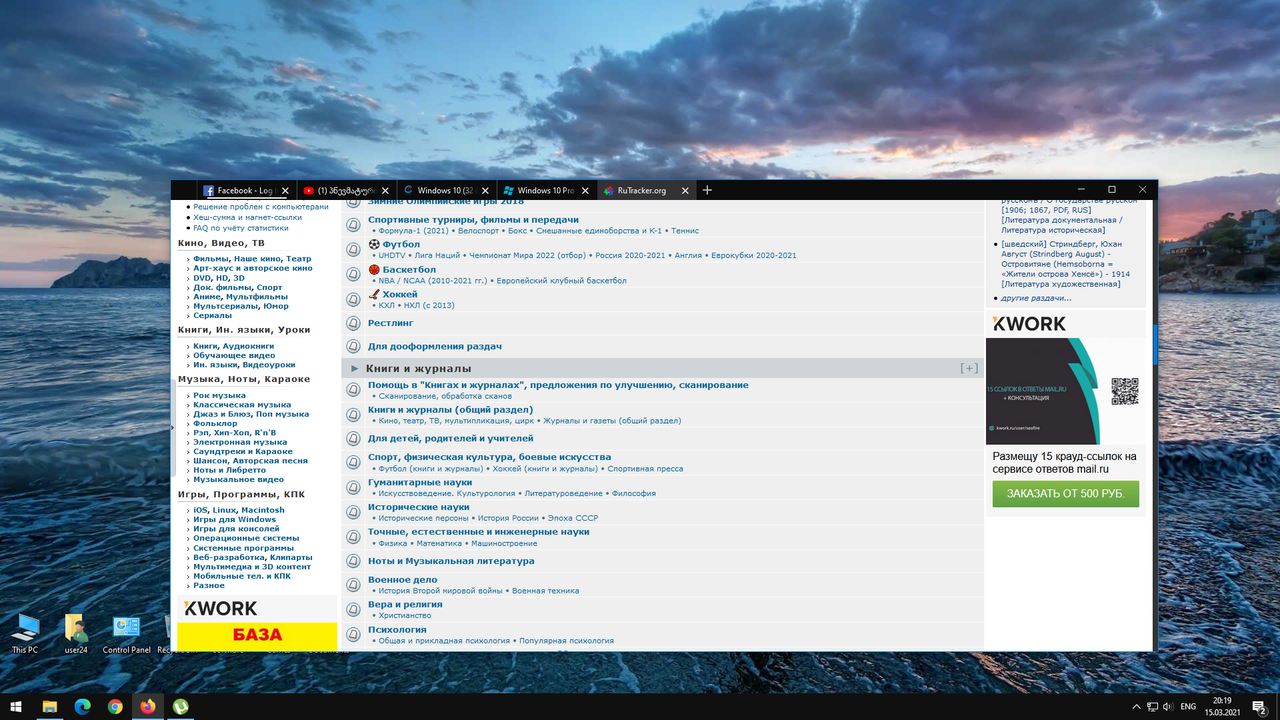Click the [+] control to expand all sections

(x=968, y=367)
